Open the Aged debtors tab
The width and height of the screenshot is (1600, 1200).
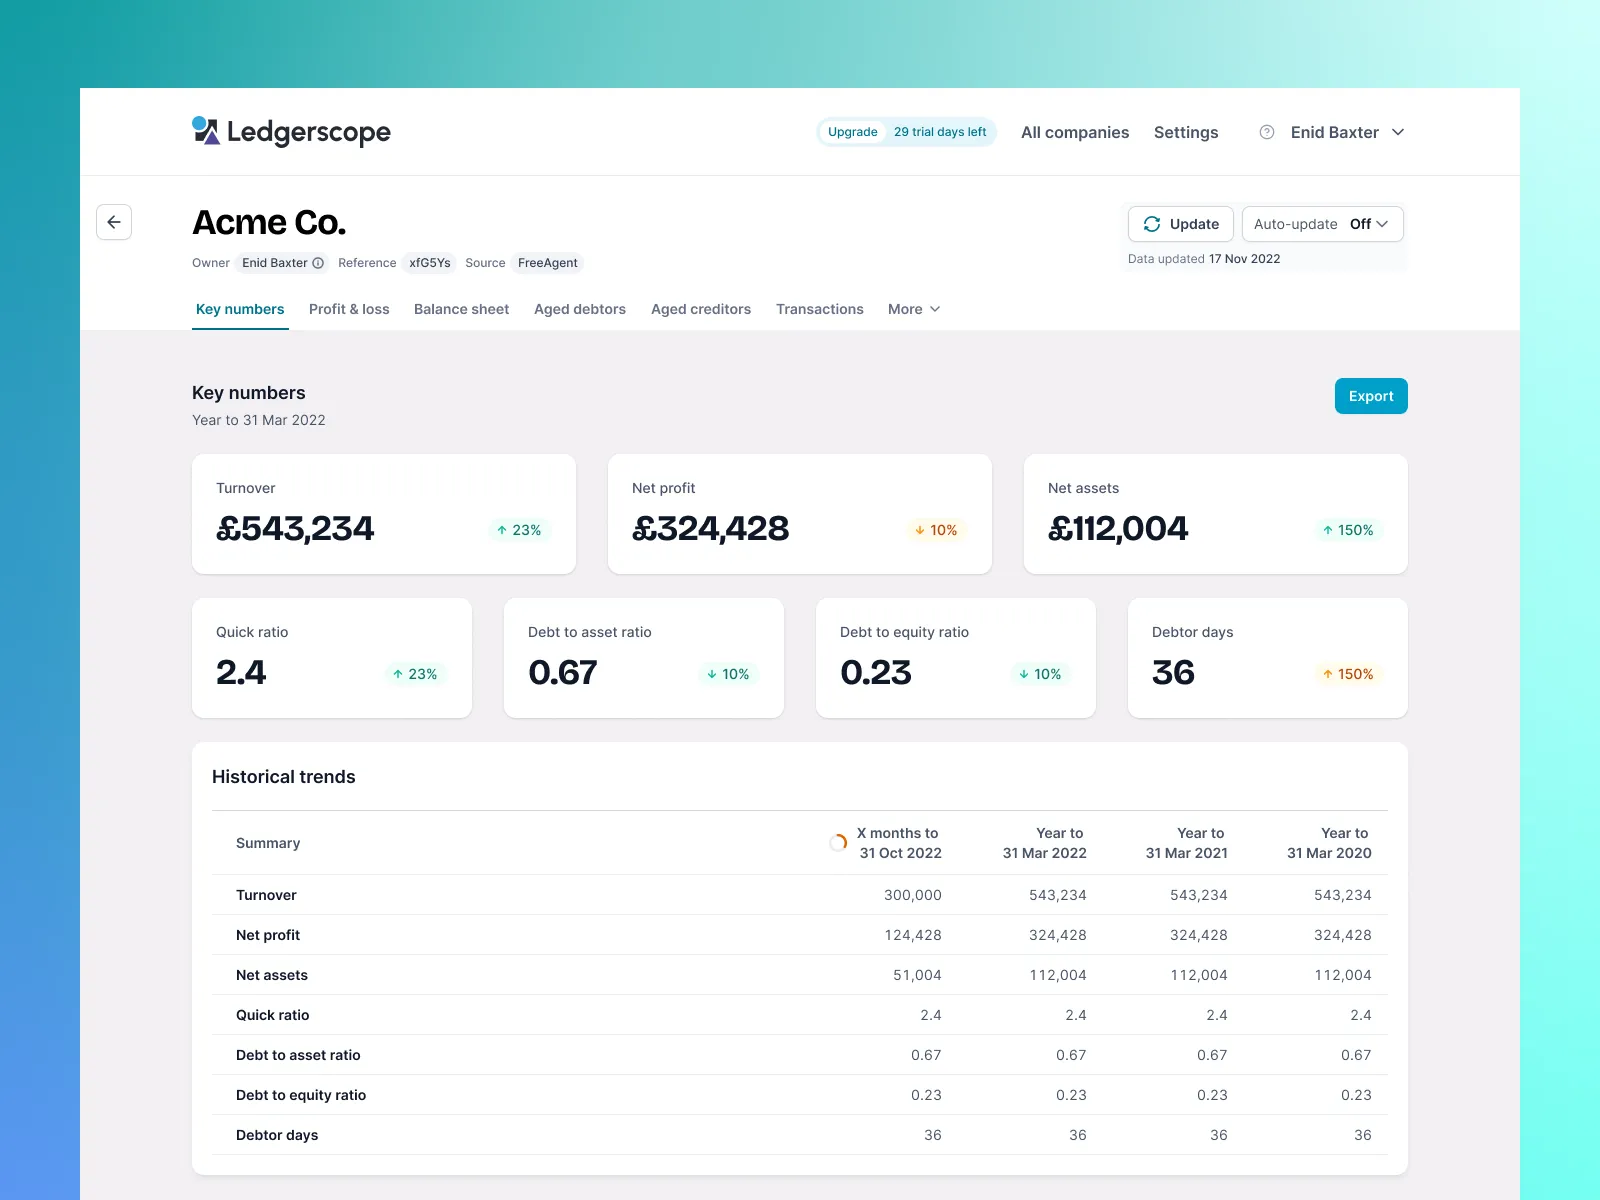click(580, 309)
